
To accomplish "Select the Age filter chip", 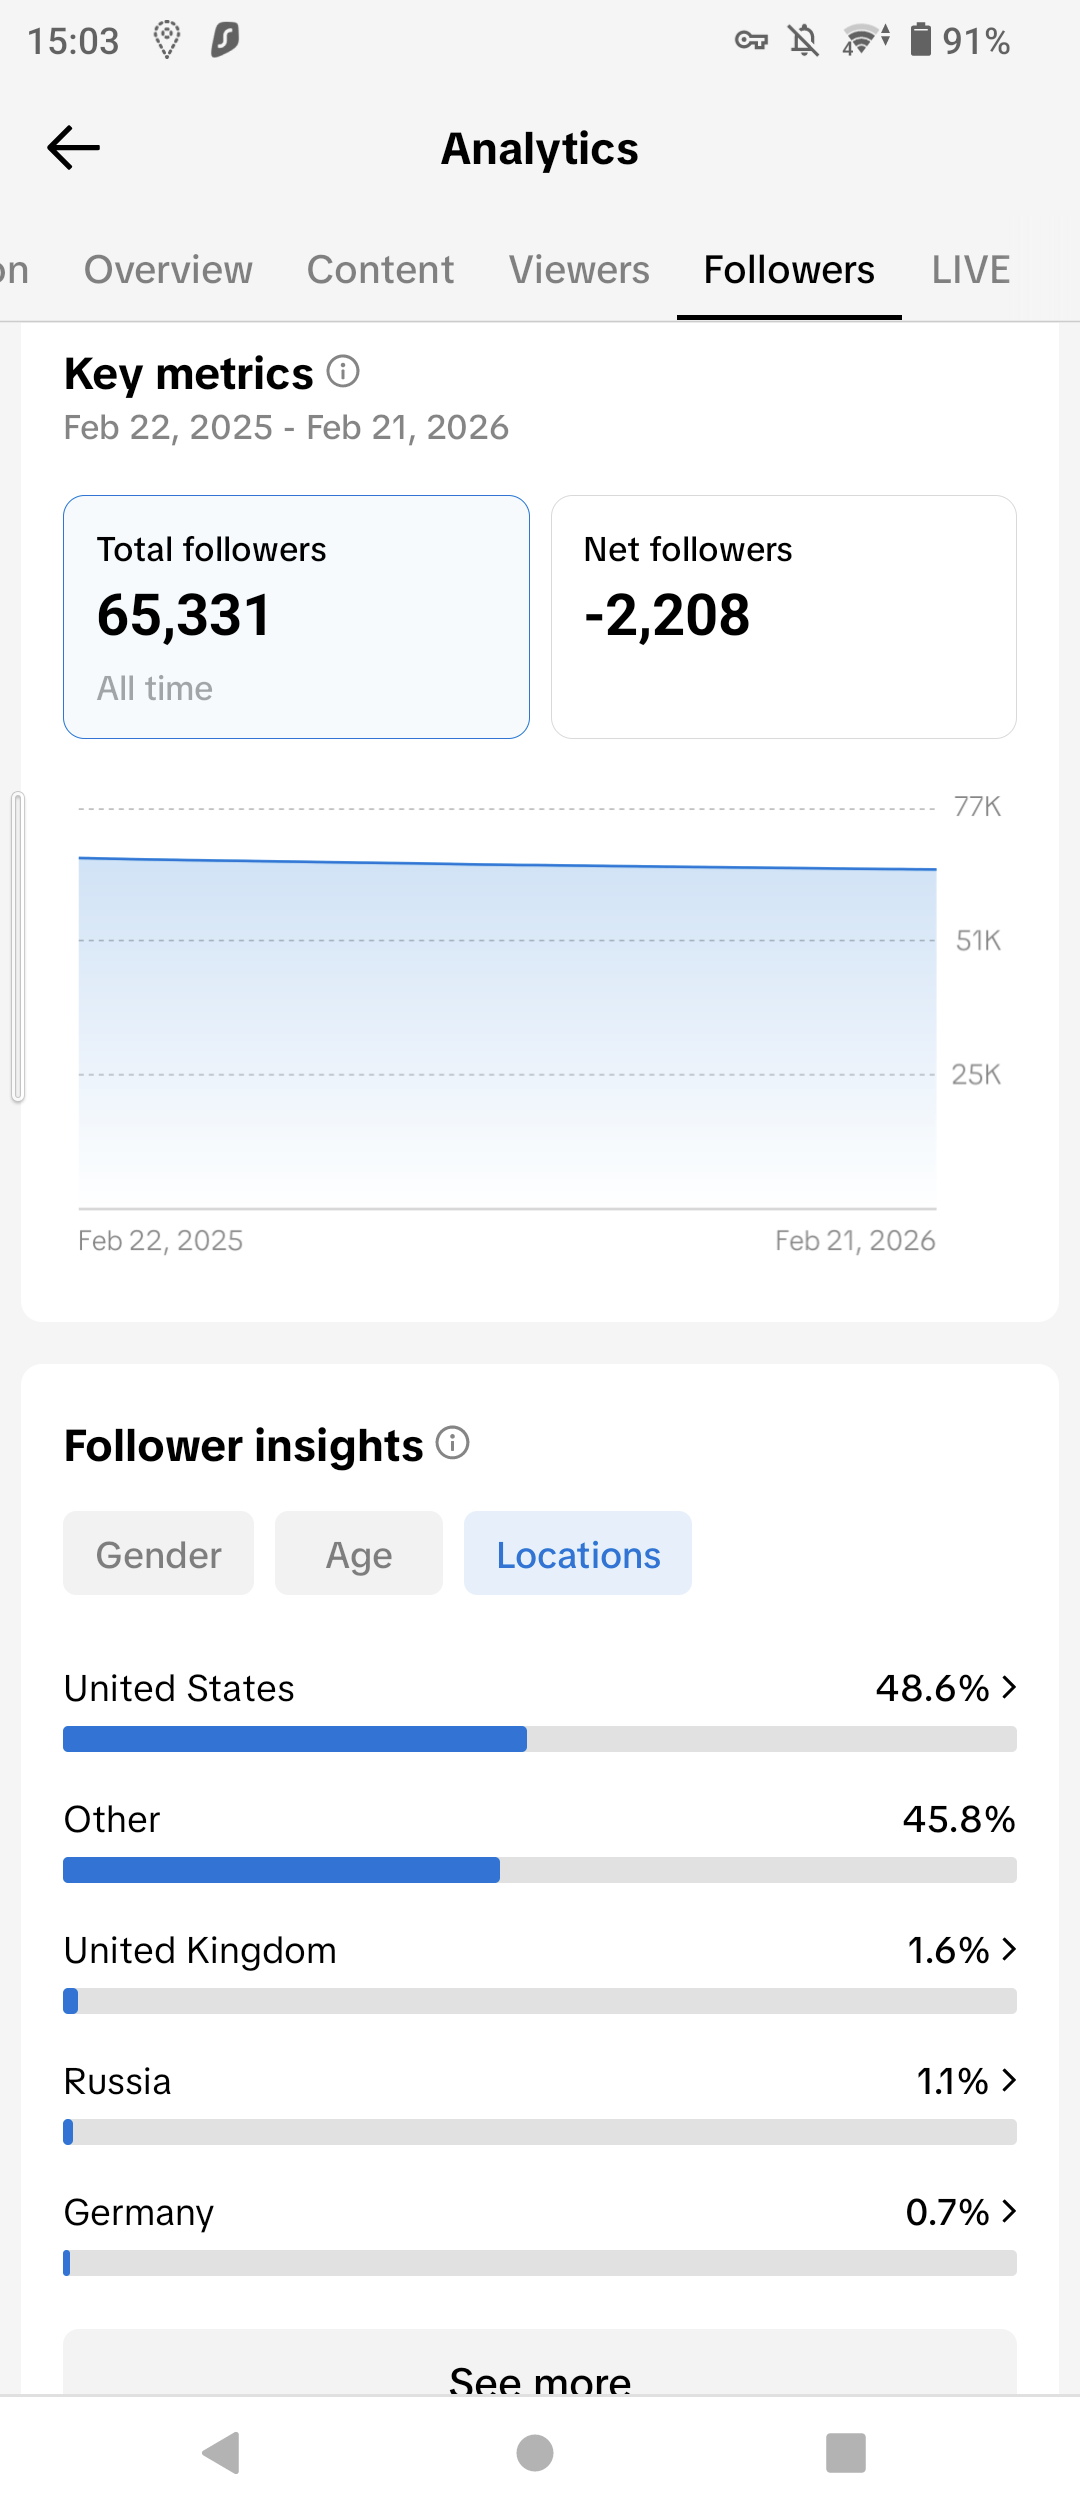I will click(x=359, y=1554).
